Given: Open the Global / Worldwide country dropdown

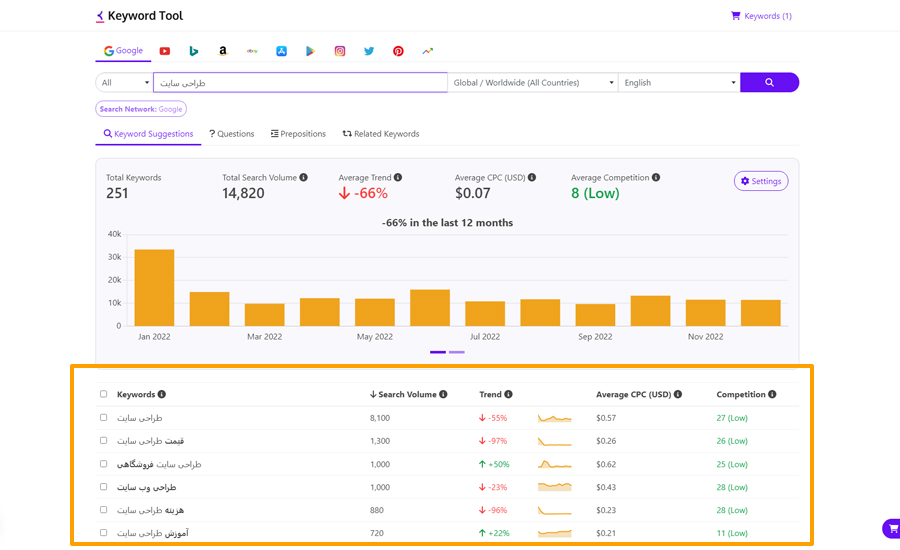Looking at the screenshot, I should [533, 82].
